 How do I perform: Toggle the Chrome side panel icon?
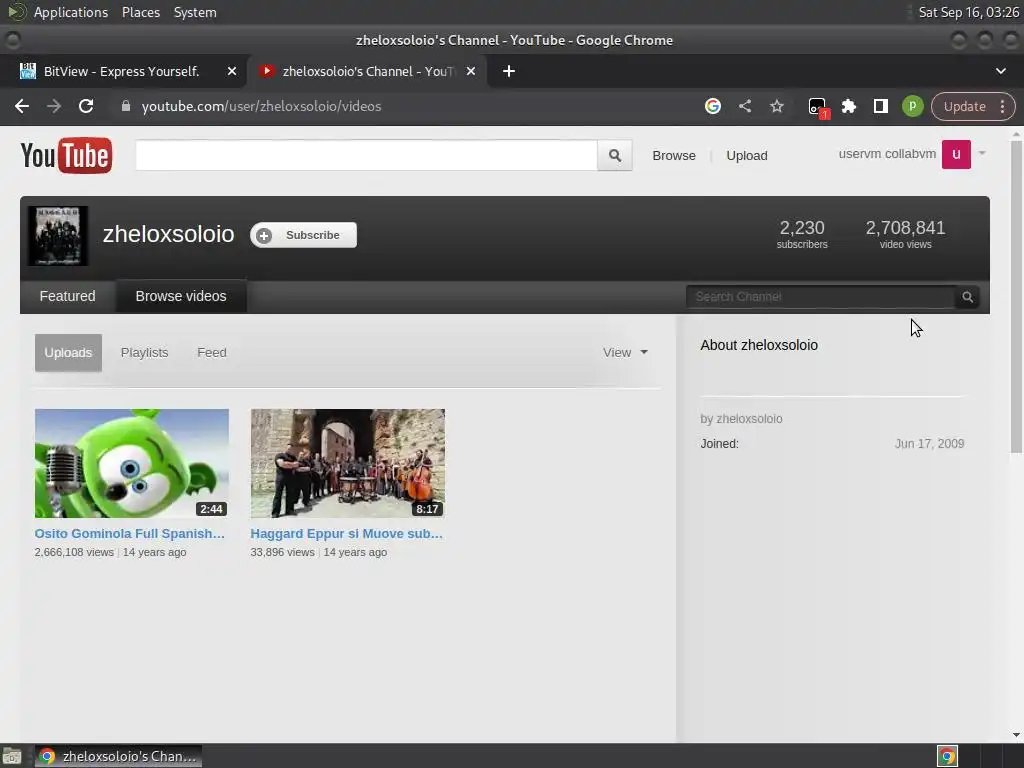[881, 106]
